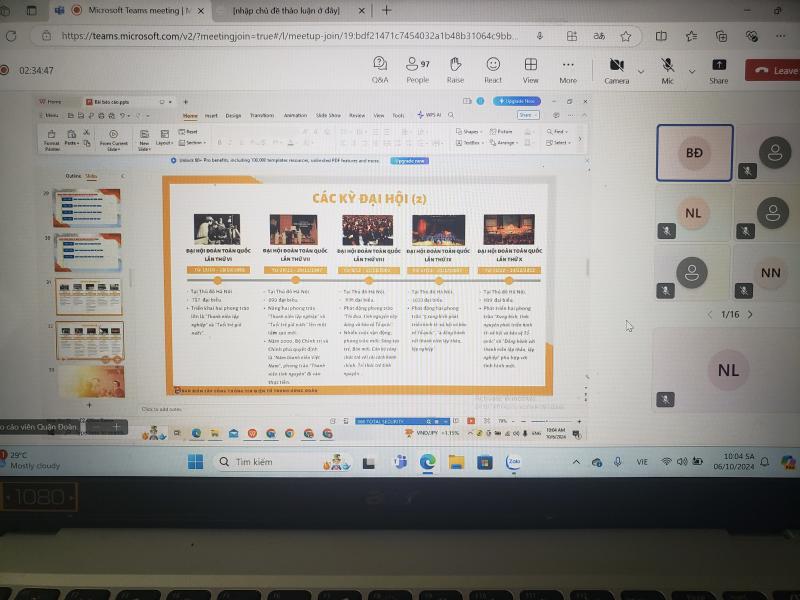The image size is (800, 600).
Task: Open a new browser tab
Action: pyautogui.click(x=387, y=10)
